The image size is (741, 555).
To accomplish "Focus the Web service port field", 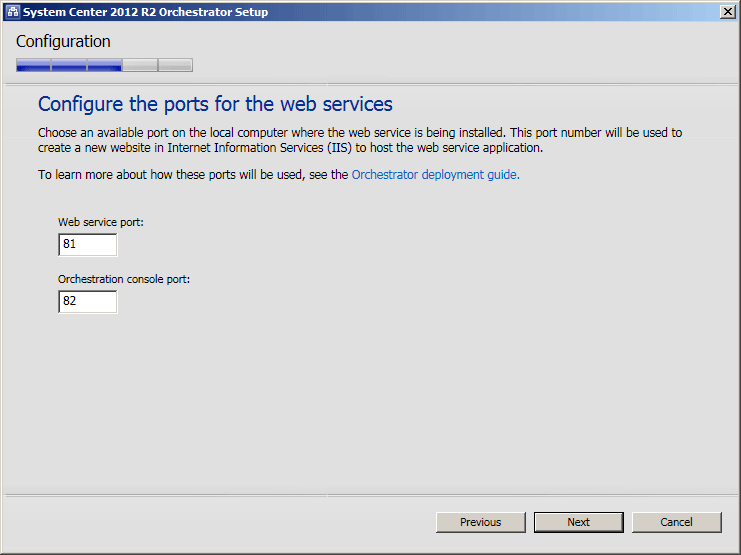I will click(x=87, y=244).
